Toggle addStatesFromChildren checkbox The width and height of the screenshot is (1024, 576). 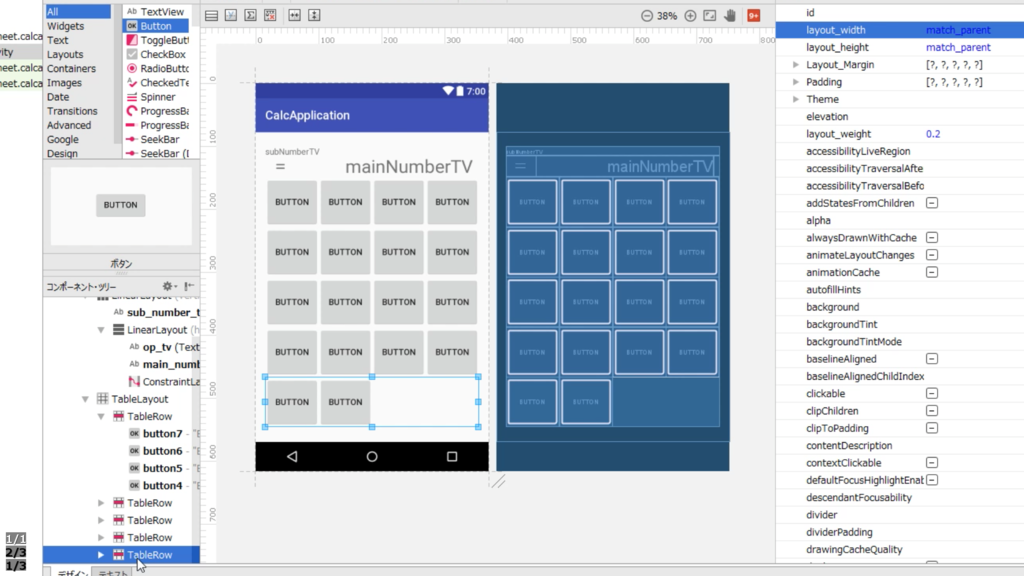point(932,203)
